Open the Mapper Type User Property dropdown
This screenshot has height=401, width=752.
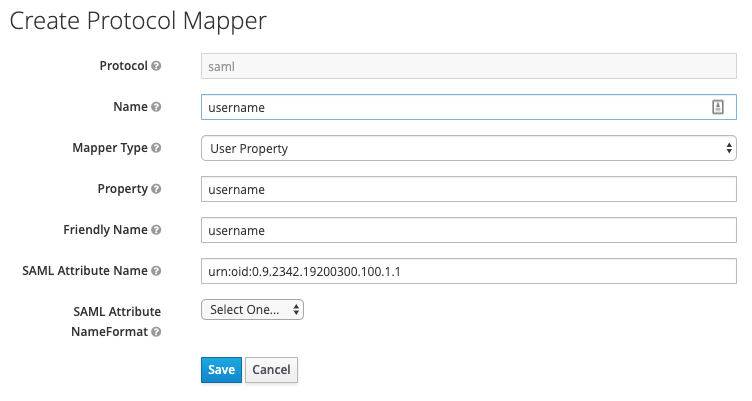469,148
